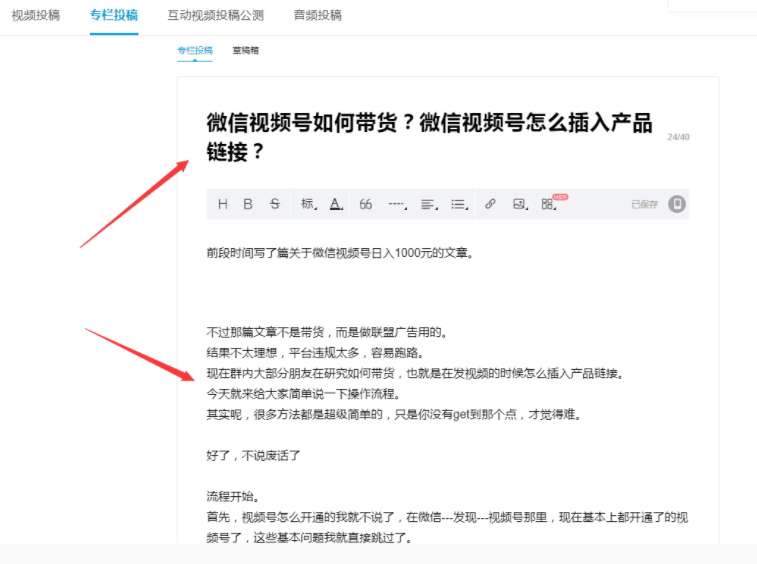The image size is (757, 564).
Task: Click line 流程开始。
Action: [x=234, y=496]
